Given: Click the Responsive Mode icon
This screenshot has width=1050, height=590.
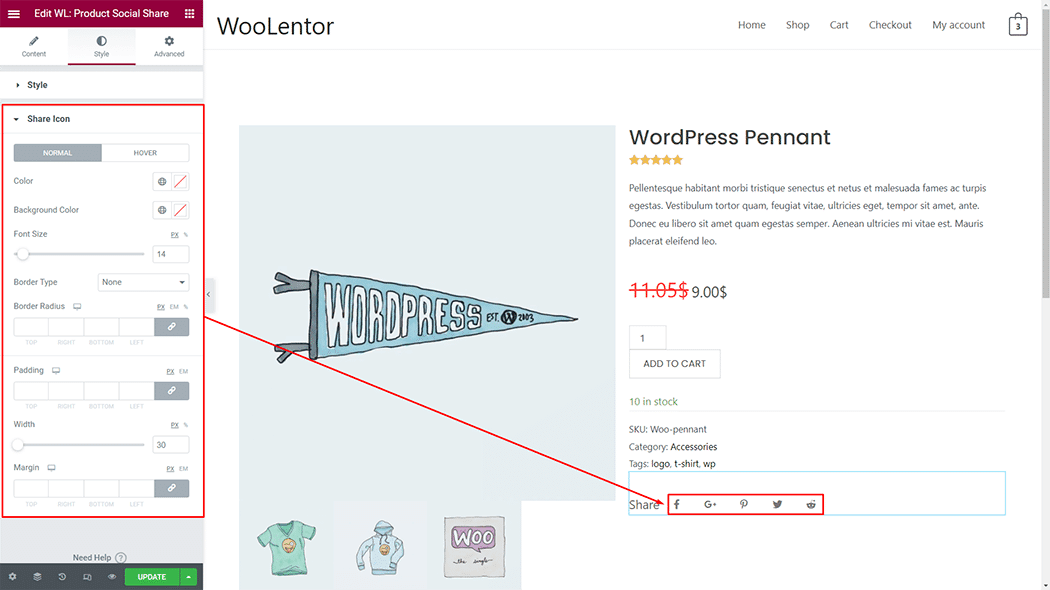Looking at the screenshot, I should pos(87,577).
